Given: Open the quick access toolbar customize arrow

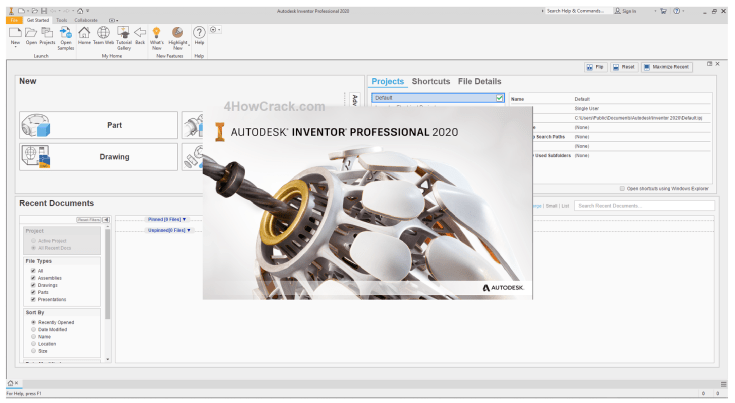Looking at the screenshot, I should point(88,11).
